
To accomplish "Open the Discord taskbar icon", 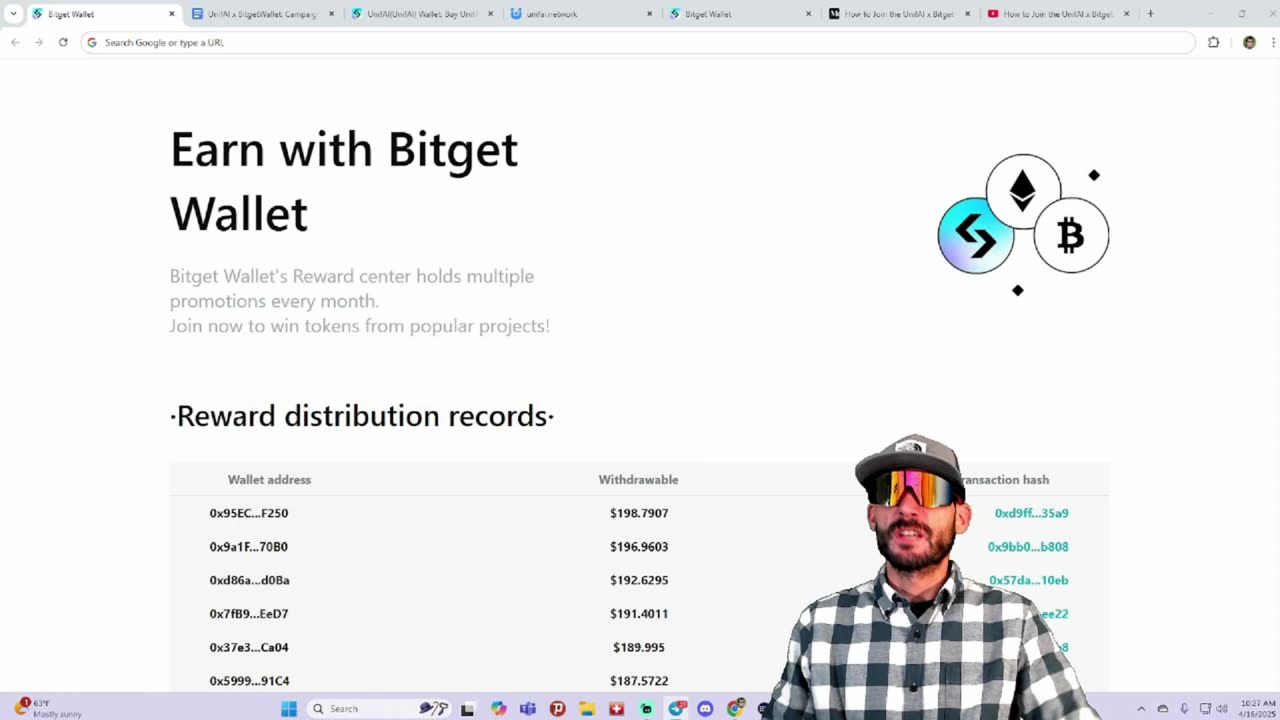I will click(705, 708).
